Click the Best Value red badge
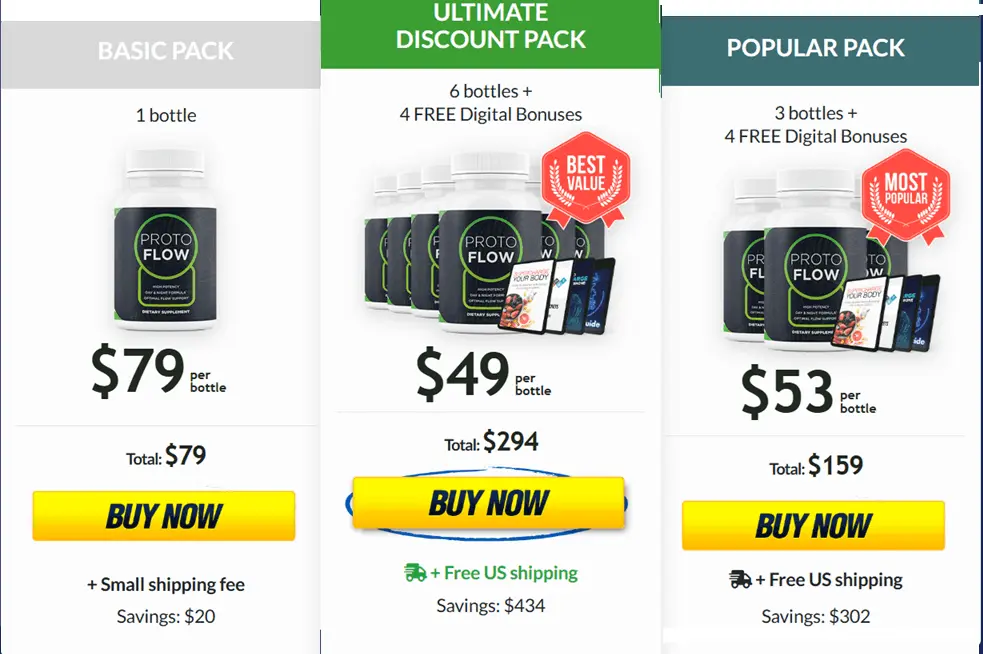983x654 pixels. click(586, 178)
